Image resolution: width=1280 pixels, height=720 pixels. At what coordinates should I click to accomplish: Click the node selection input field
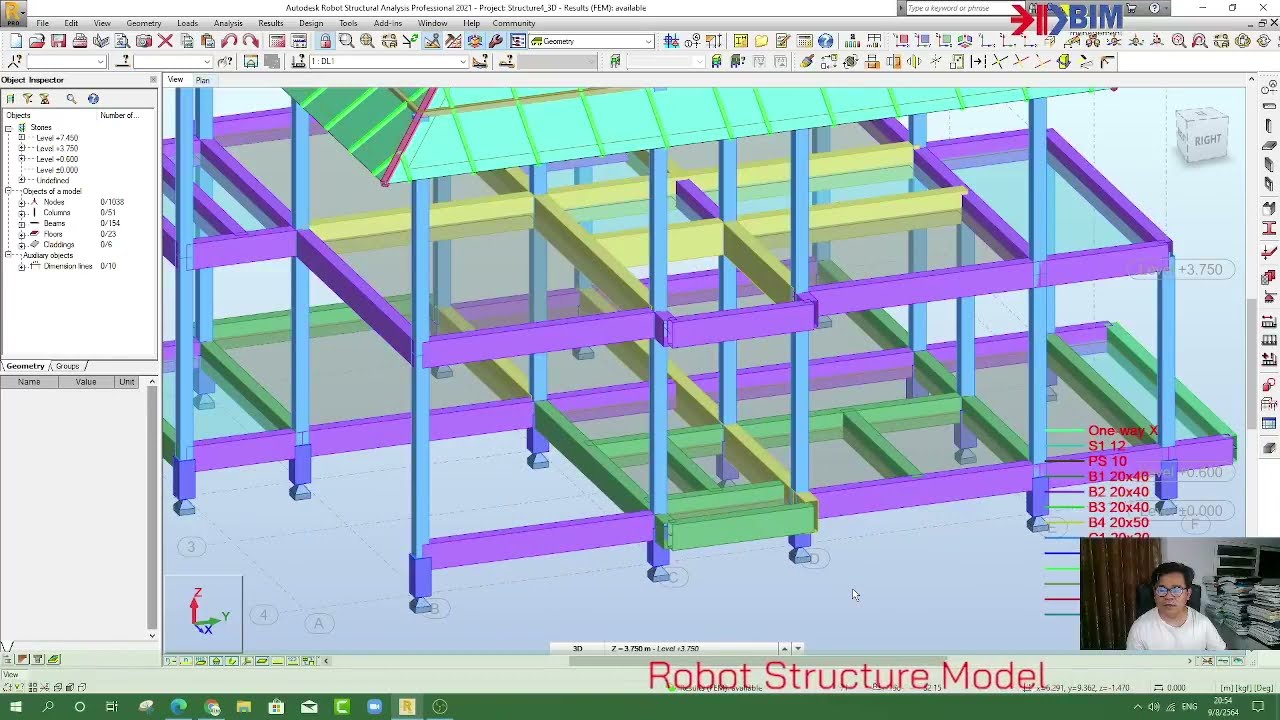[65, 61]
